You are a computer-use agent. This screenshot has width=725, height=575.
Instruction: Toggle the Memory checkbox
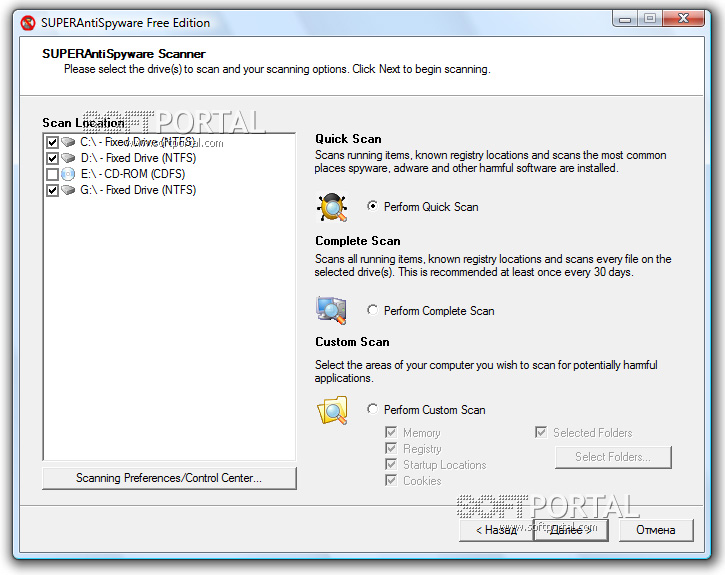[391, 432]
